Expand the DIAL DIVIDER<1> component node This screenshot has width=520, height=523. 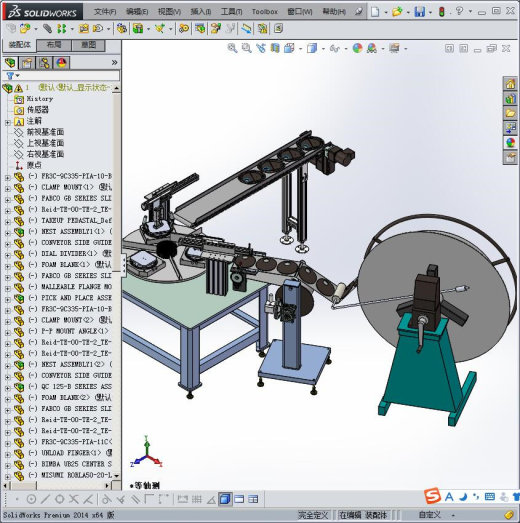coord(8,255)
